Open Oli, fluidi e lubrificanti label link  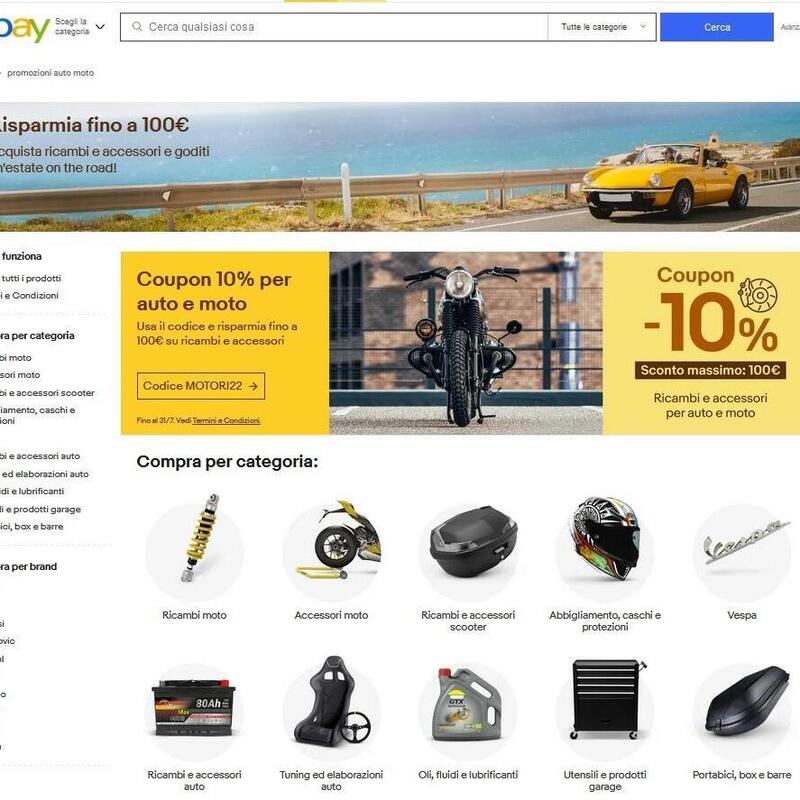pos(468,774)
